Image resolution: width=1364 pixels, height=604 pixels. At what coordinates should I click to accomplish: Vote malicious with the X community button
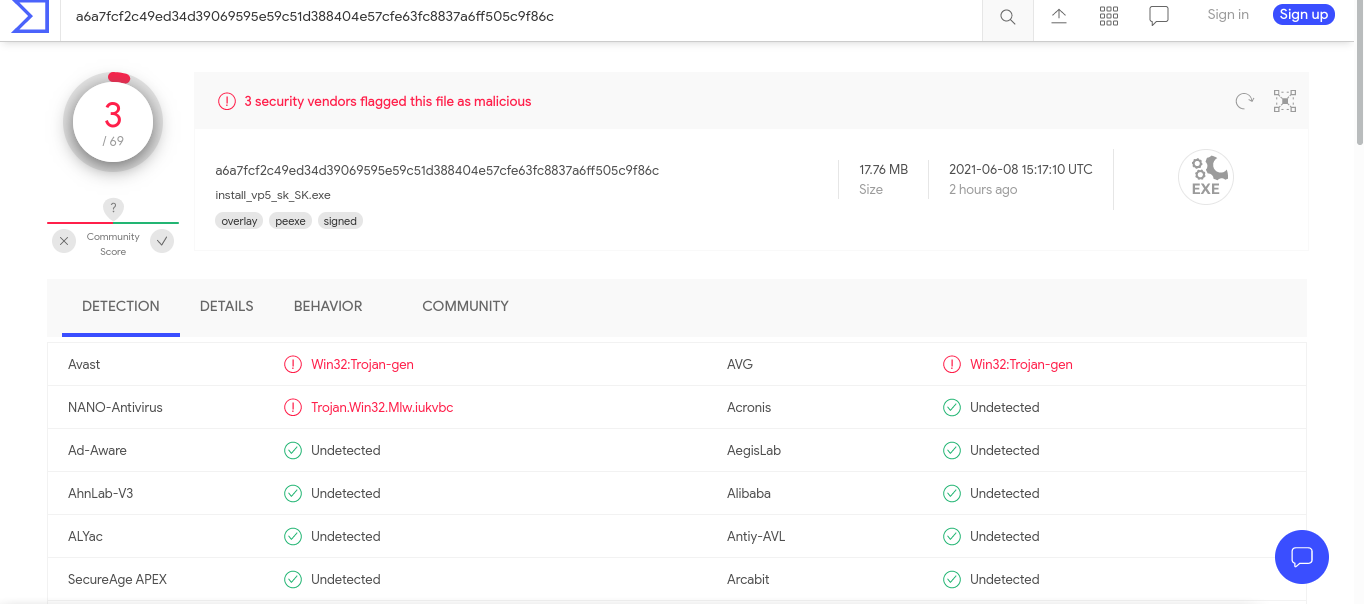(64, 241)
